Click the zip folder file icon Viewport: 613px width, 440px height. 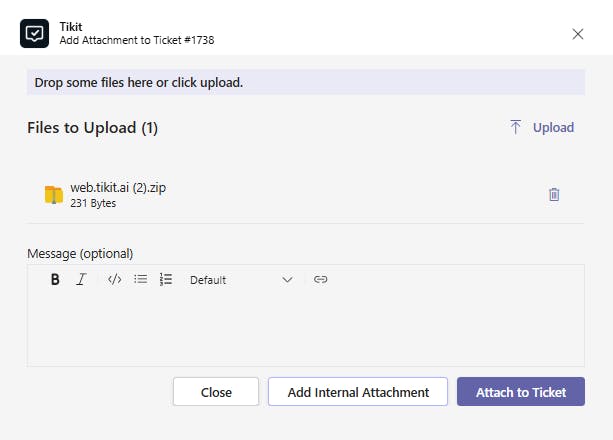(x=54, y=194)
